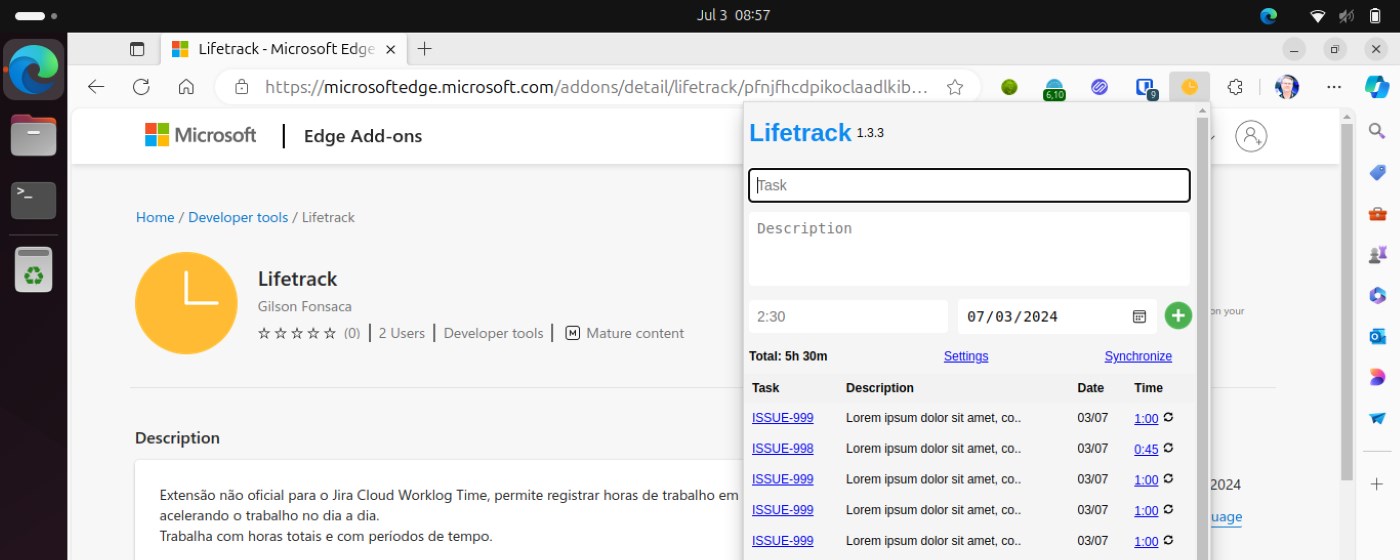Click the Synchronize link
This screenshot has height=560, width=1400.
1138,356
